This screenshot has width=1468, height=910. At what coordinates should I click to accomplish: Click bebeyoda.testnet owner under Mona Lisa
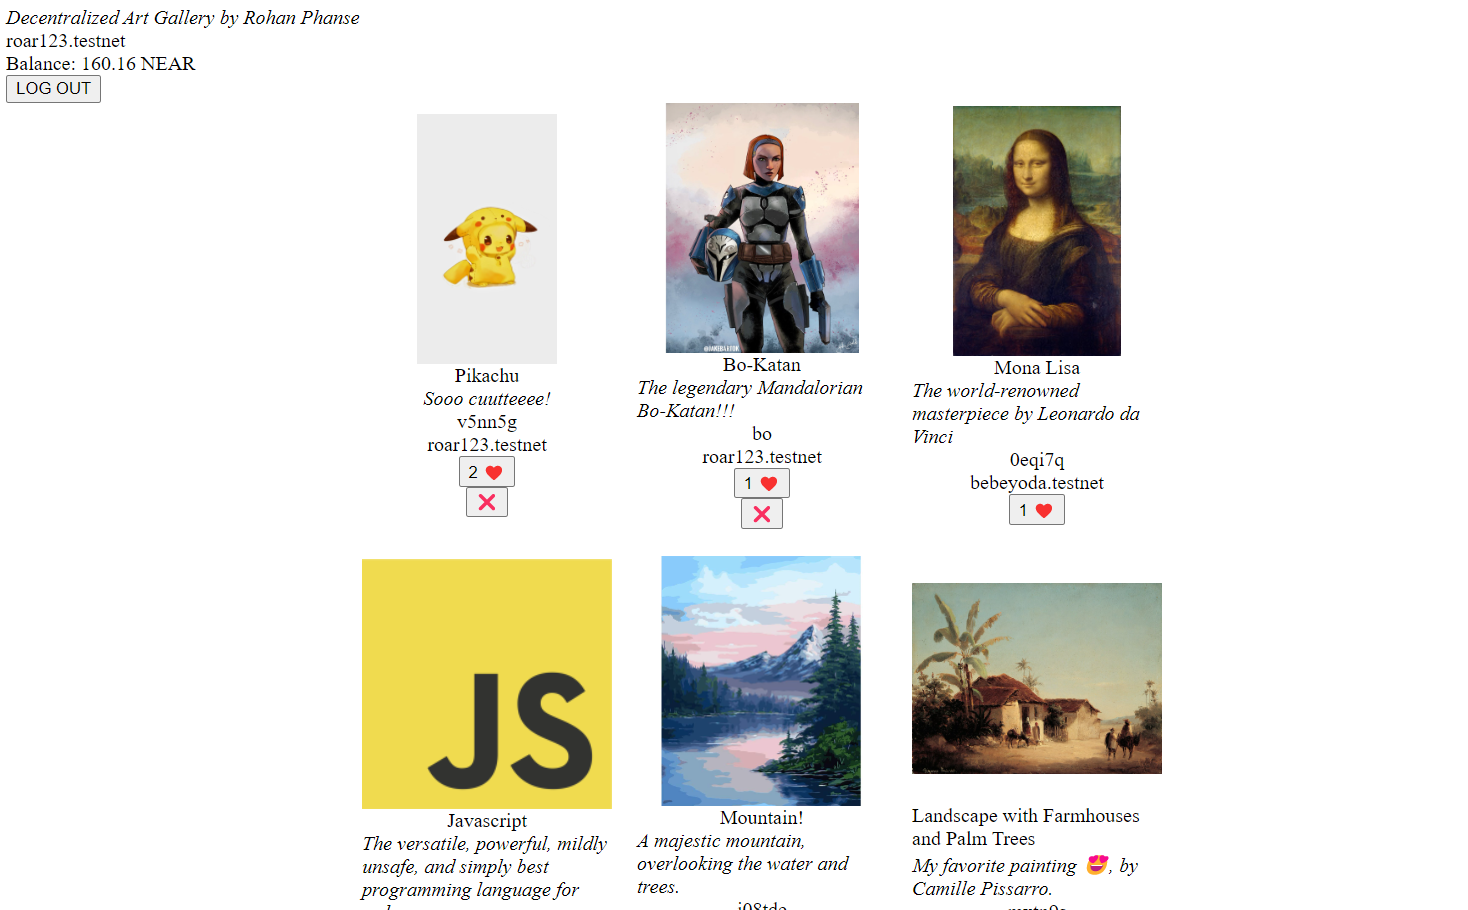(1036, 483)
